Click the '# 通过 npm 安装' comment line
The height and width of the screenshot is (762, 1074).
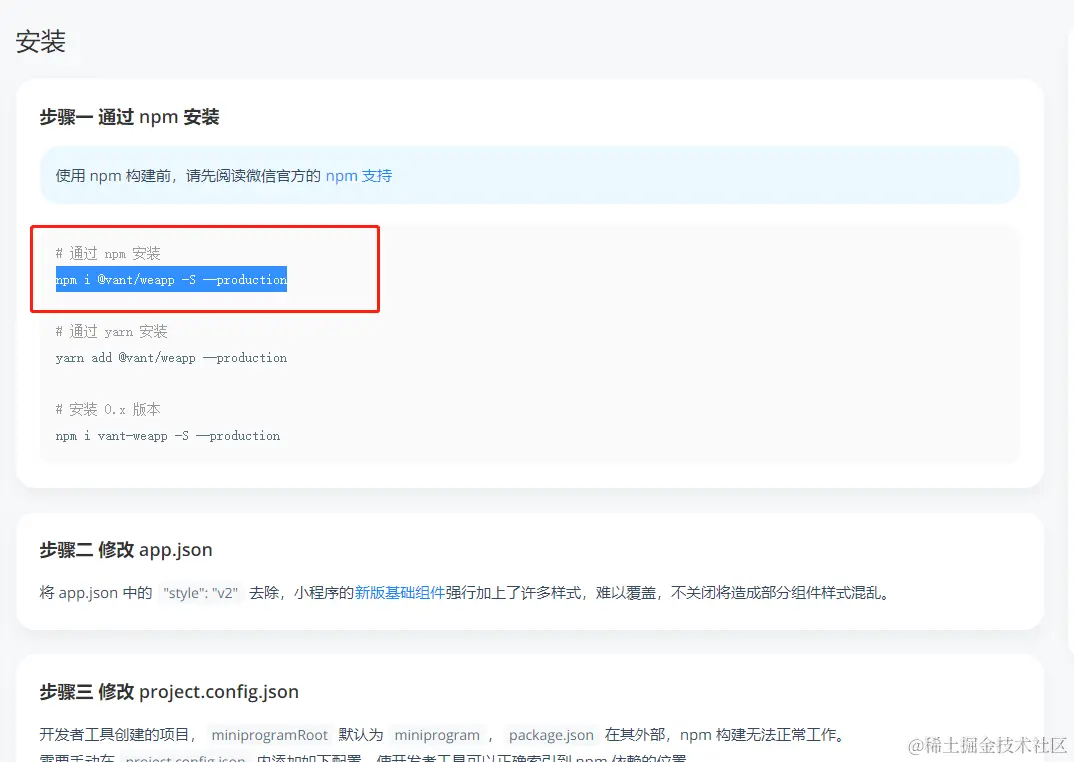108,254
